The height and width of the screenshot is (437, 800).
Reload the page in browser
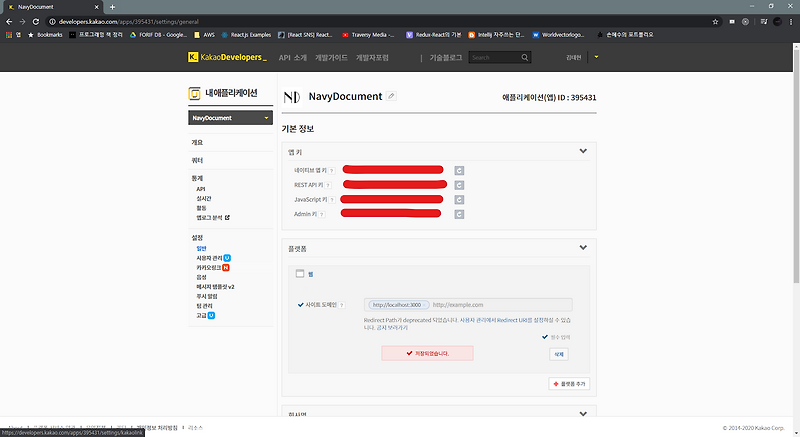(x=36, y=21)
